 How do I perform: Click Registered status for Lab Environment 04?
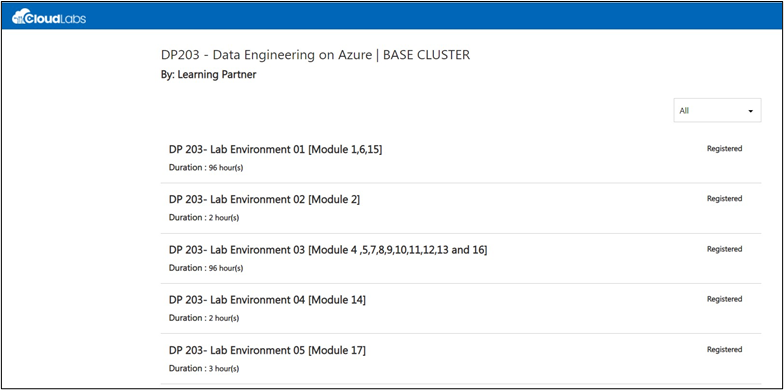click(724, 299)
